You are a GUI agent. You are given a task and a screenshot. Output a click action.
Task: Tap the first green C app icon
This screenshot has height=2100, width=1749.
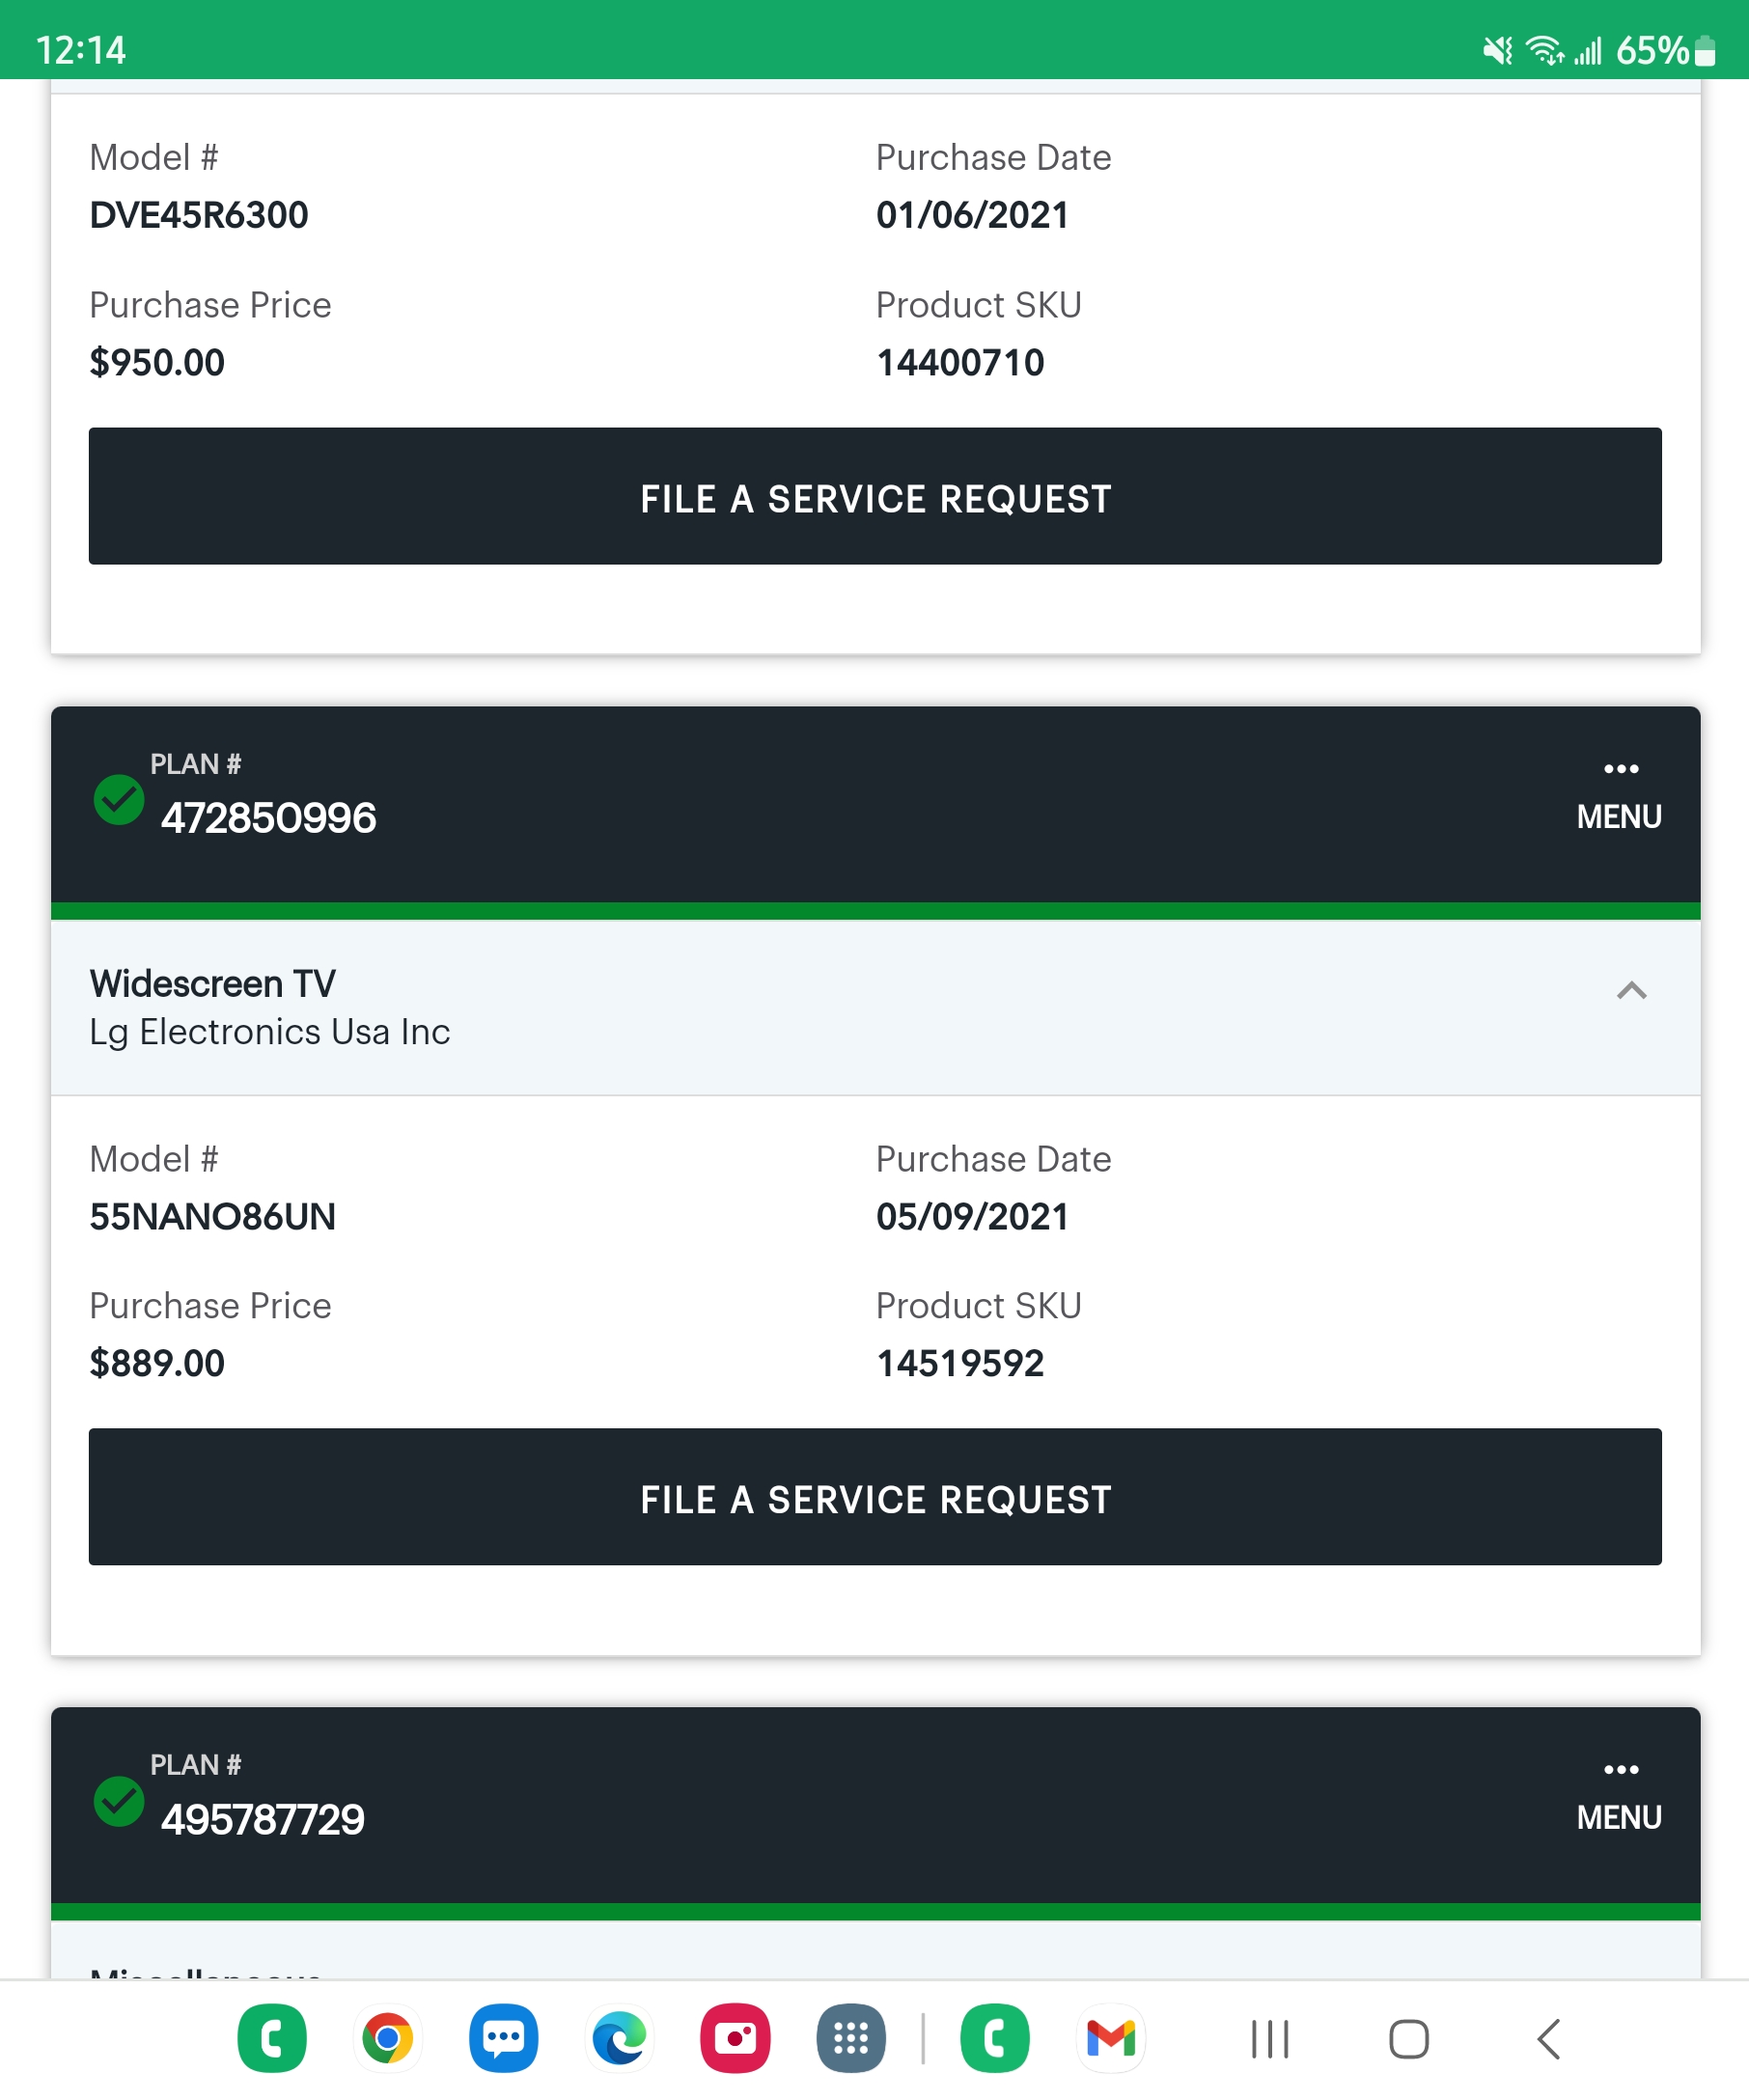pyautogui.click(x=271, y=2038)
